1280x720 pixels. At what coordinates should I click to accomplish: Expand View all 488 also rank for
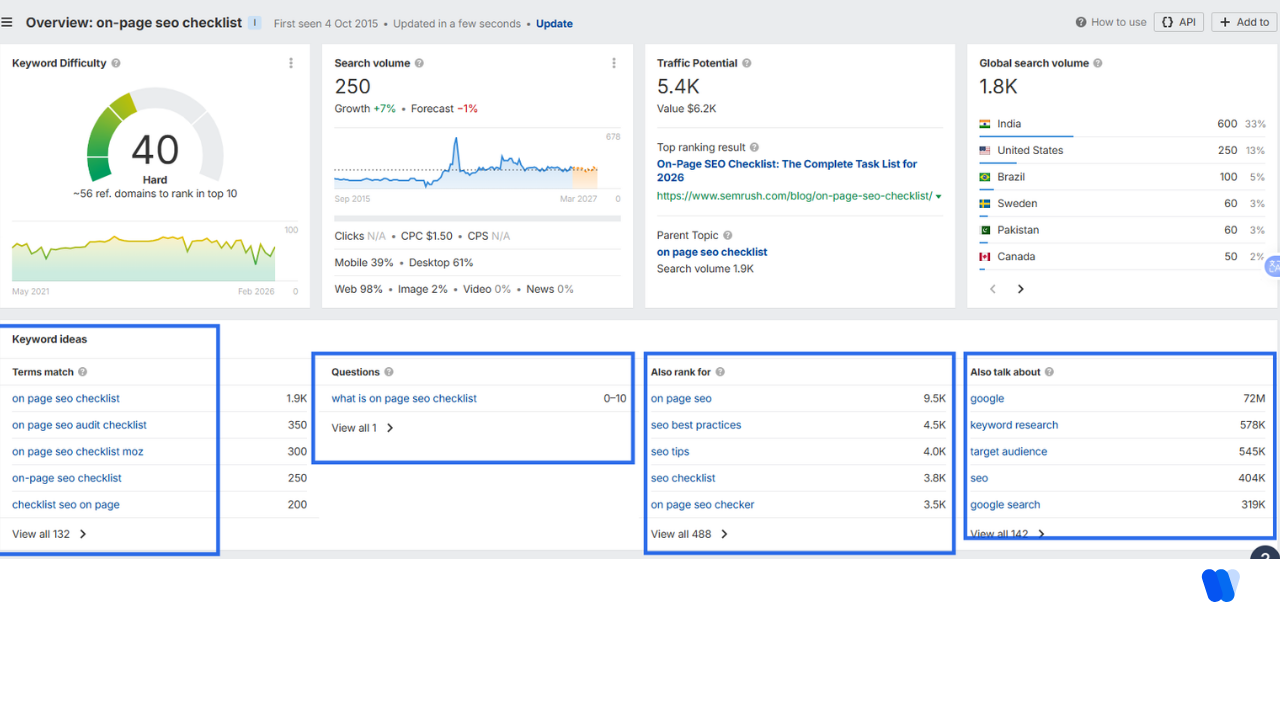pos(689,534)
